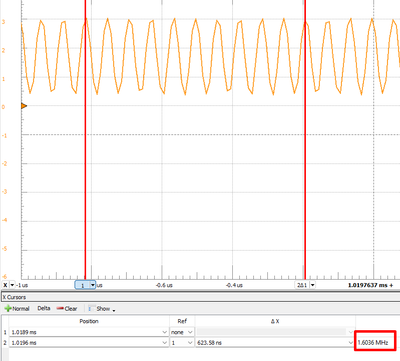Open cursor 1 marker dropdown on time axis
This screenshot has height=361, width=400.
coord(93,285)
